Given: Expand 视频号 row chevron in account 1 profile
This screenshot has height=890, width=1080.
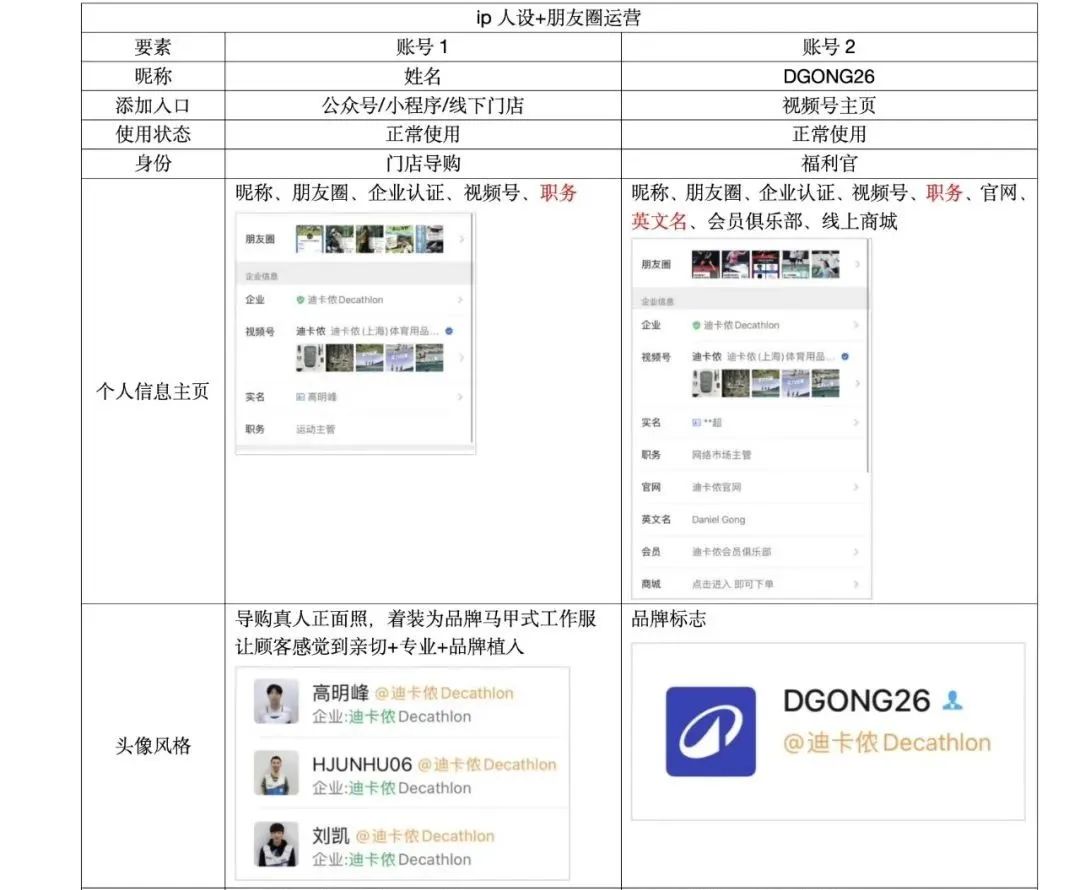Looking at the screenshot, I should tap(461, 358).
